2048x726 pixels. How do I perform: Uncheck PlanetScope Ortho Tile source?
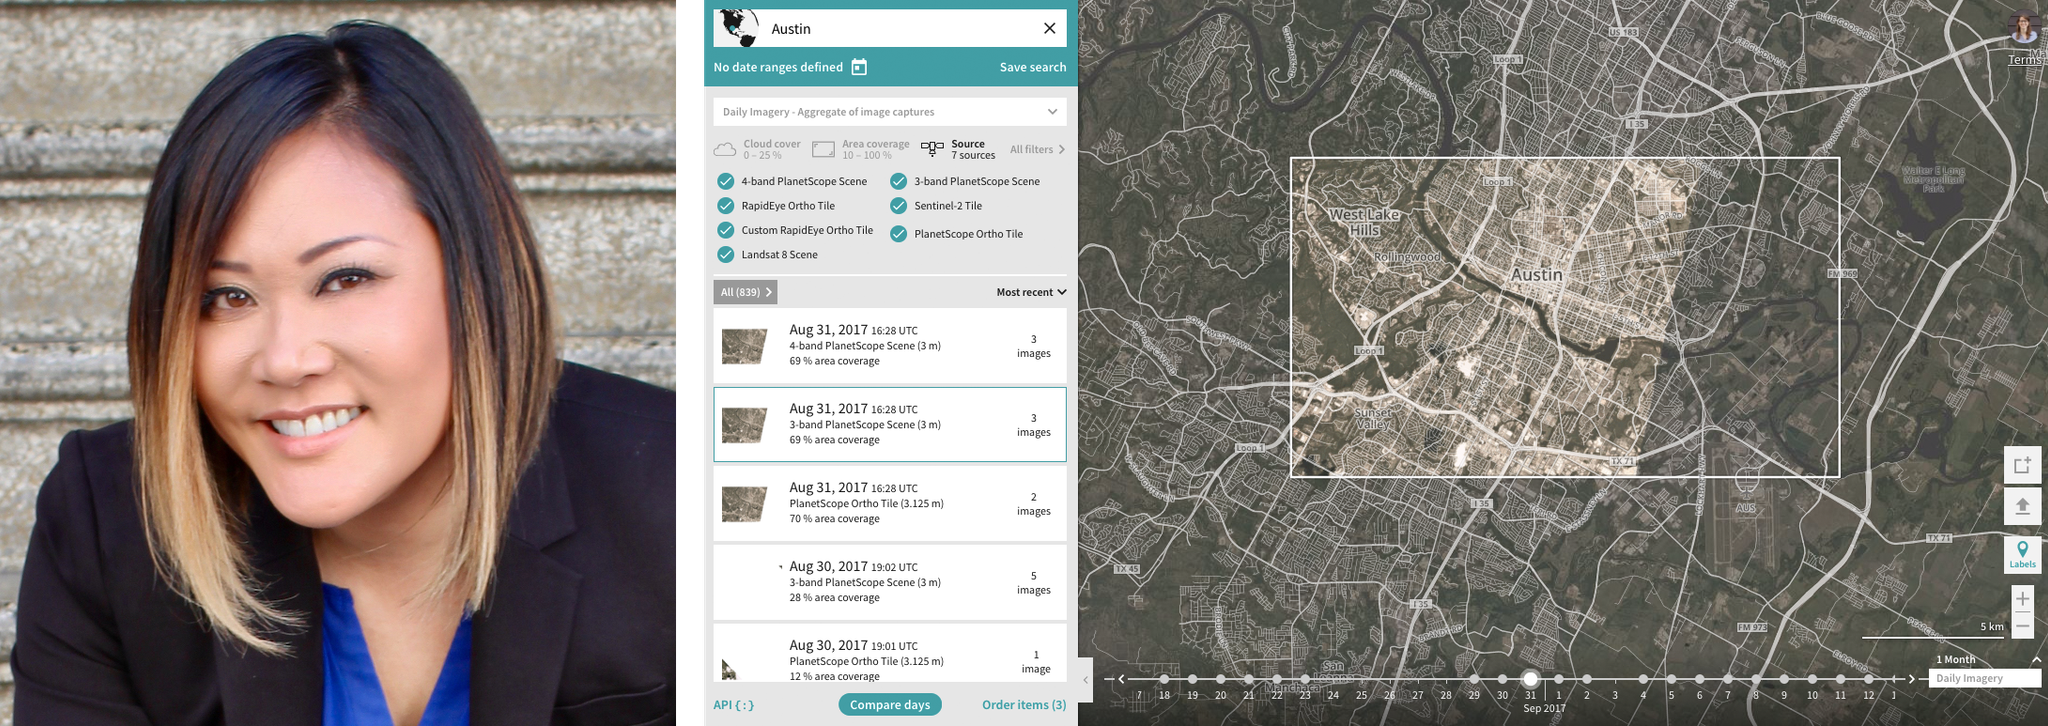(899, 234)
